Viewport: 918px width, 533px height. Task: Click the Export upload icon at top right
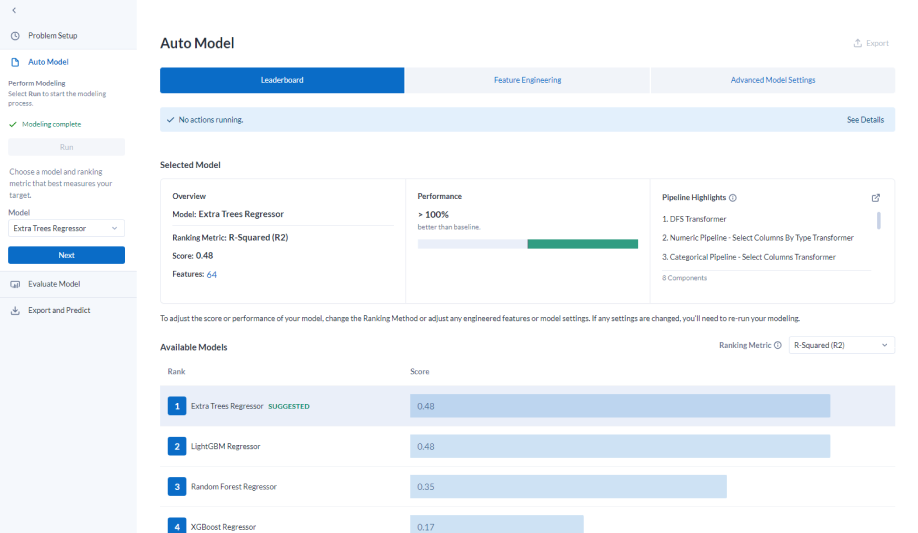[x=858, y=43]
